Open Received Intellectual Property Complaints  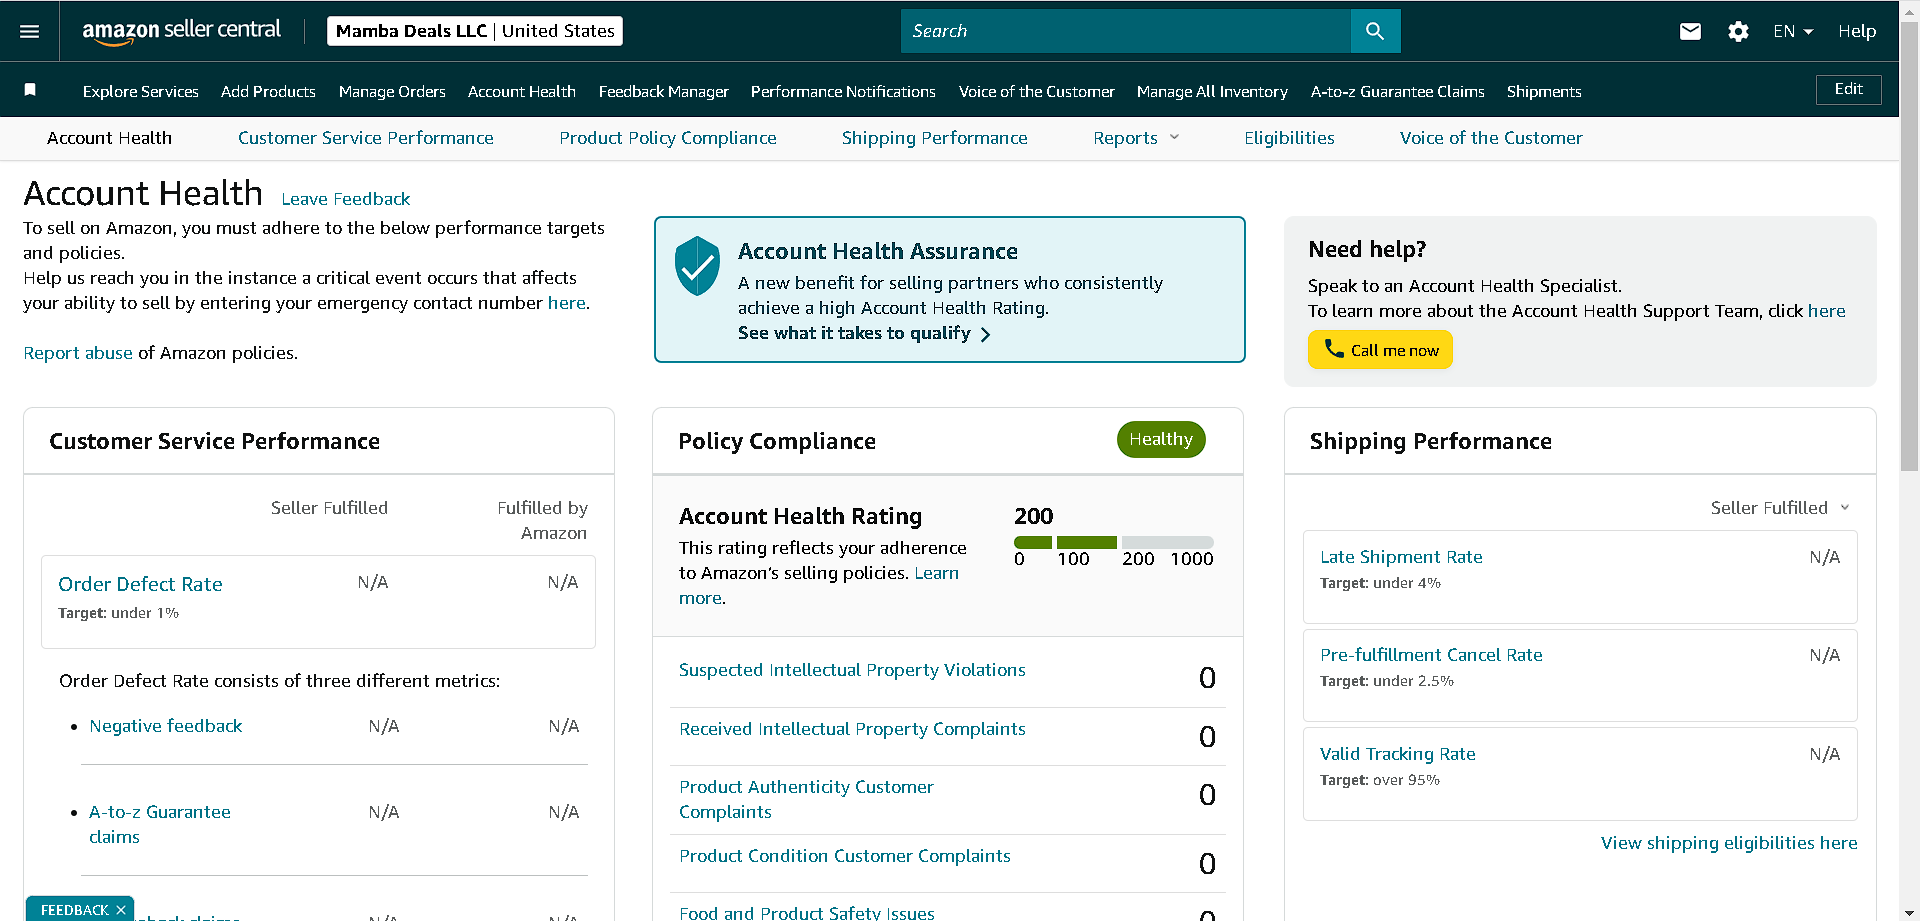pyautogui.click(x=852, y=729)
